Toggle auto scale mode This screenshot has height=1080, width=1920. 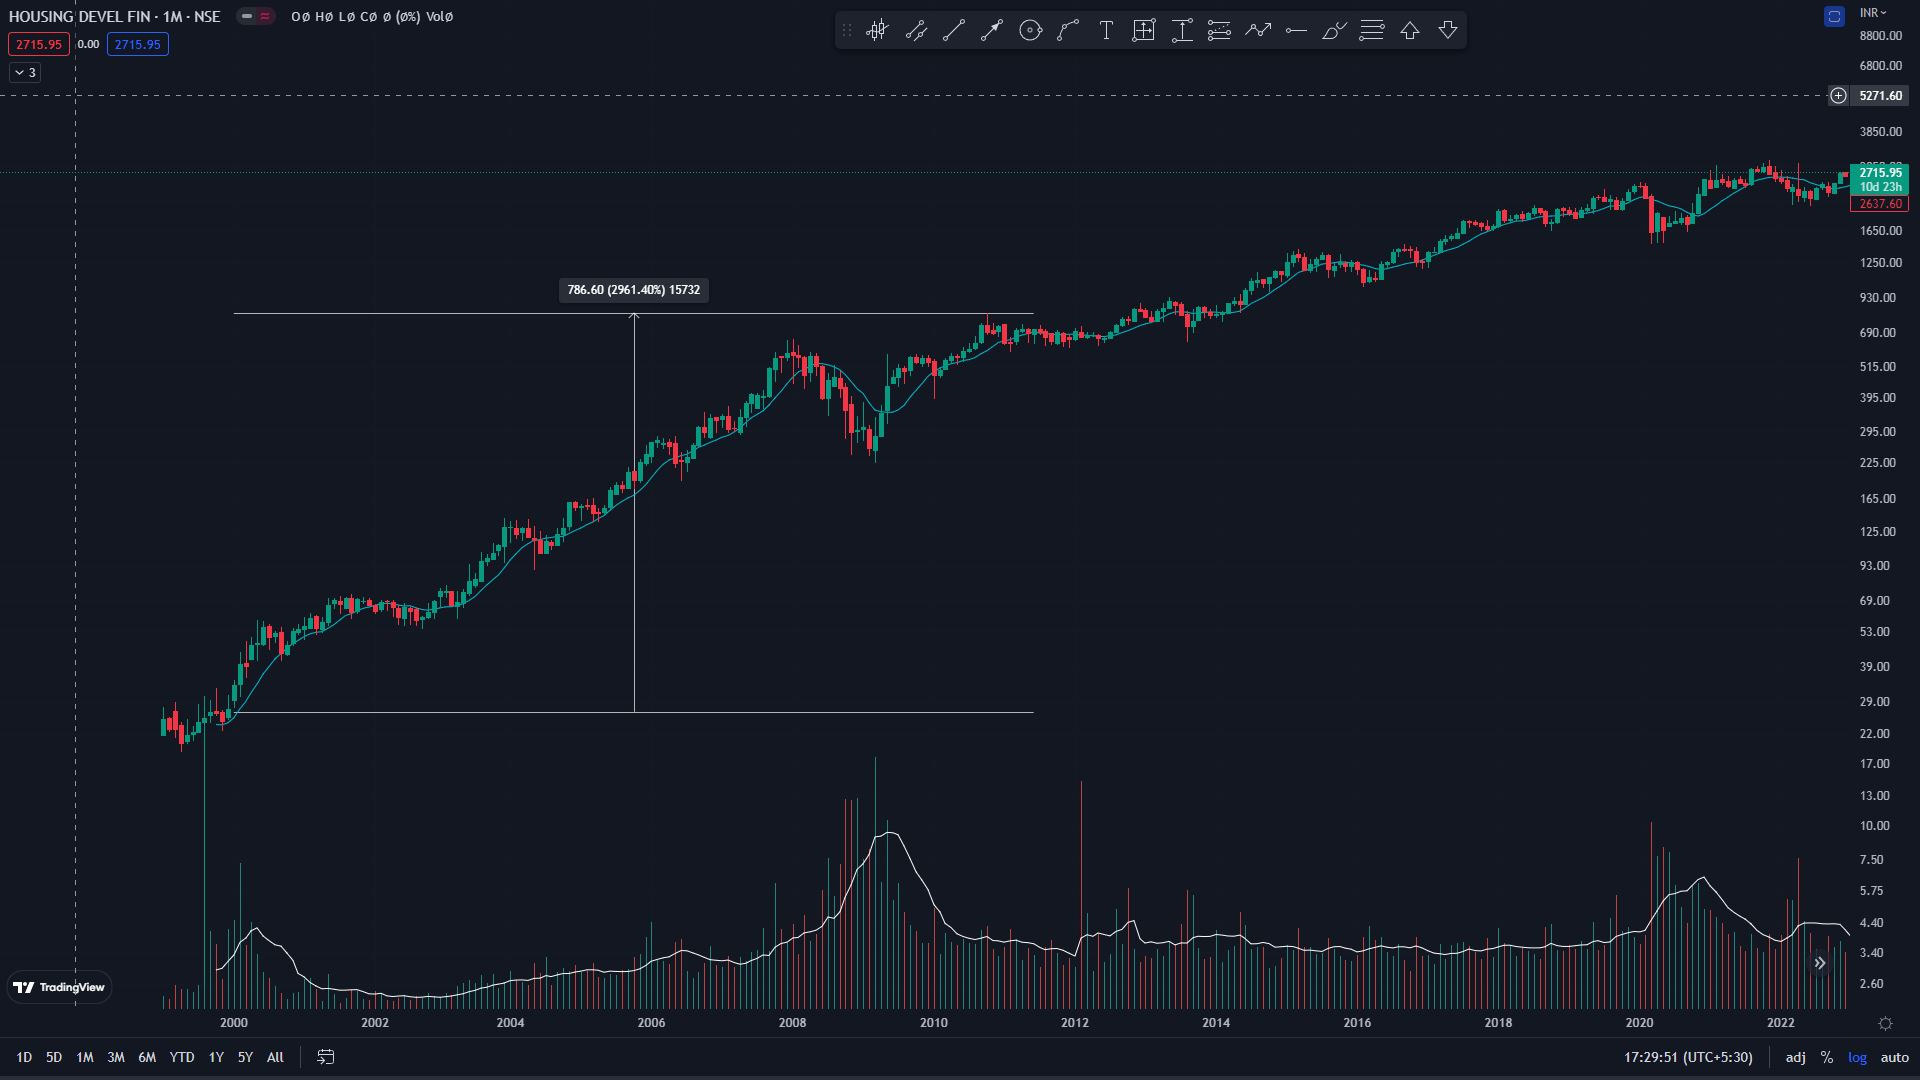click(x=1895, y=1057)
